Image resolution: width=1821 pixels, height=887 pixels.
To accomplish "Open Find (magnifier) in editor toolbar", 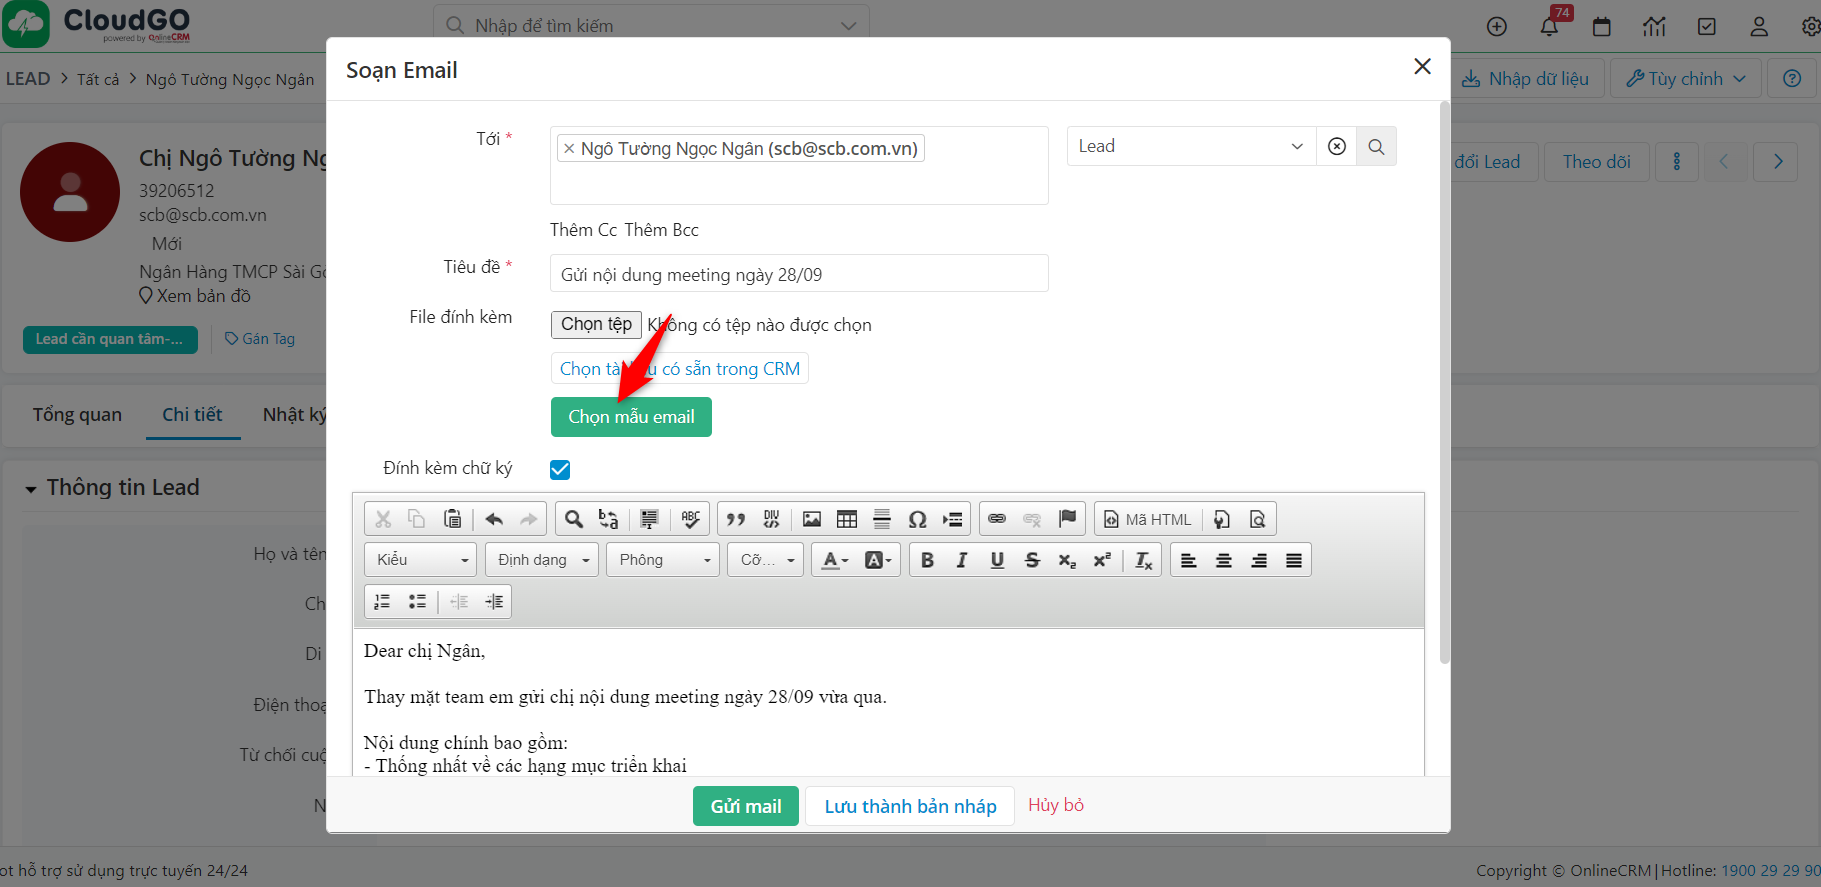I will pos(573,519).
